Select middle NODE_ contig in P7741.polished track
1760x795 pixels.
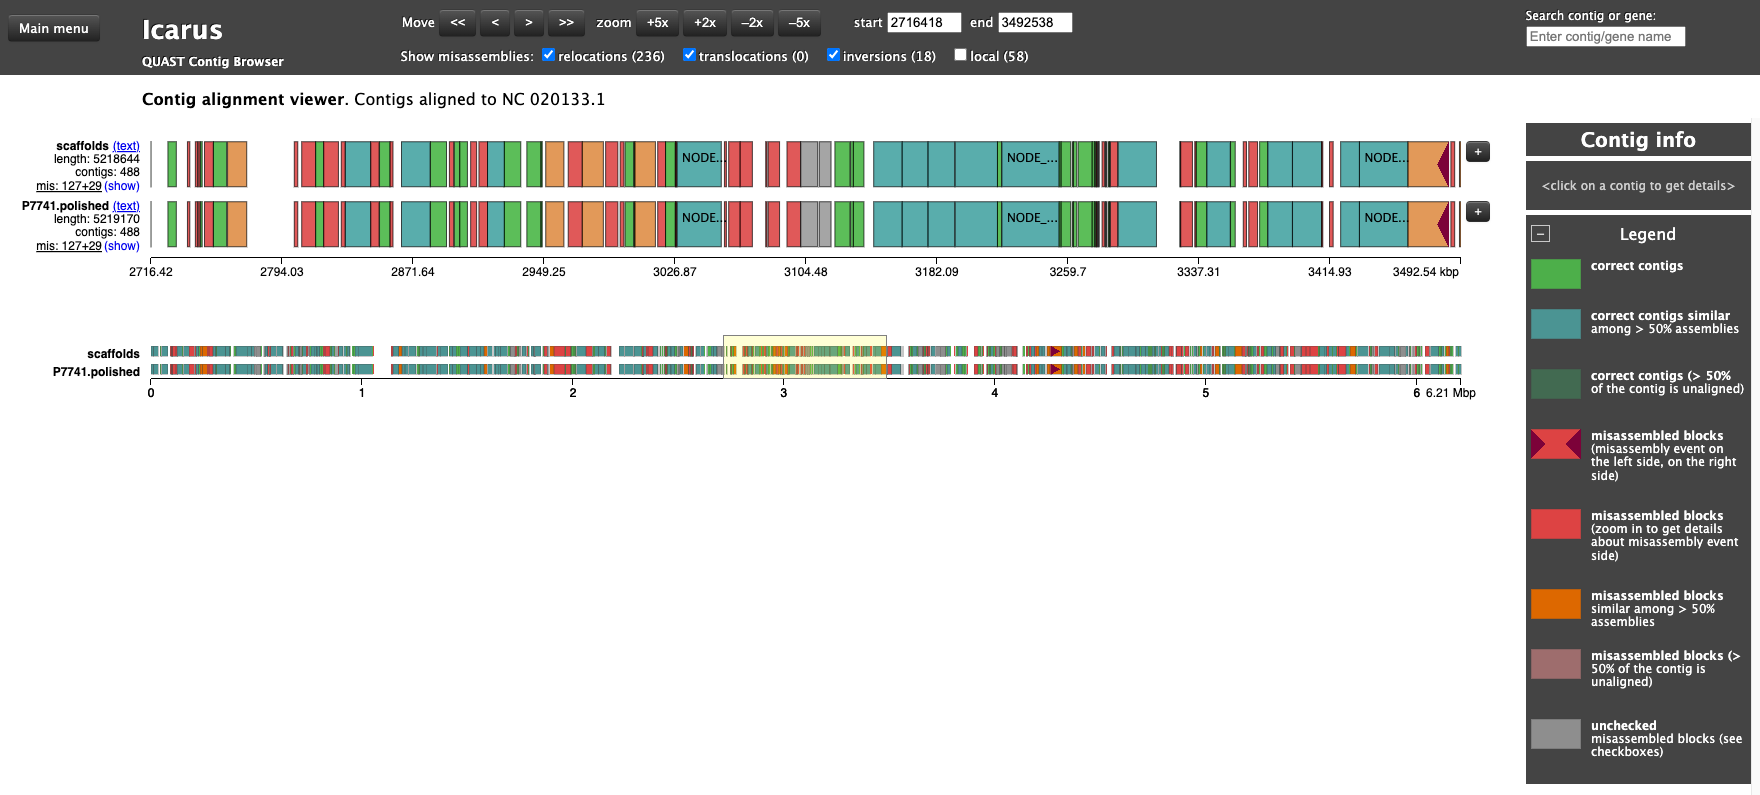[x=1029, y=224]
